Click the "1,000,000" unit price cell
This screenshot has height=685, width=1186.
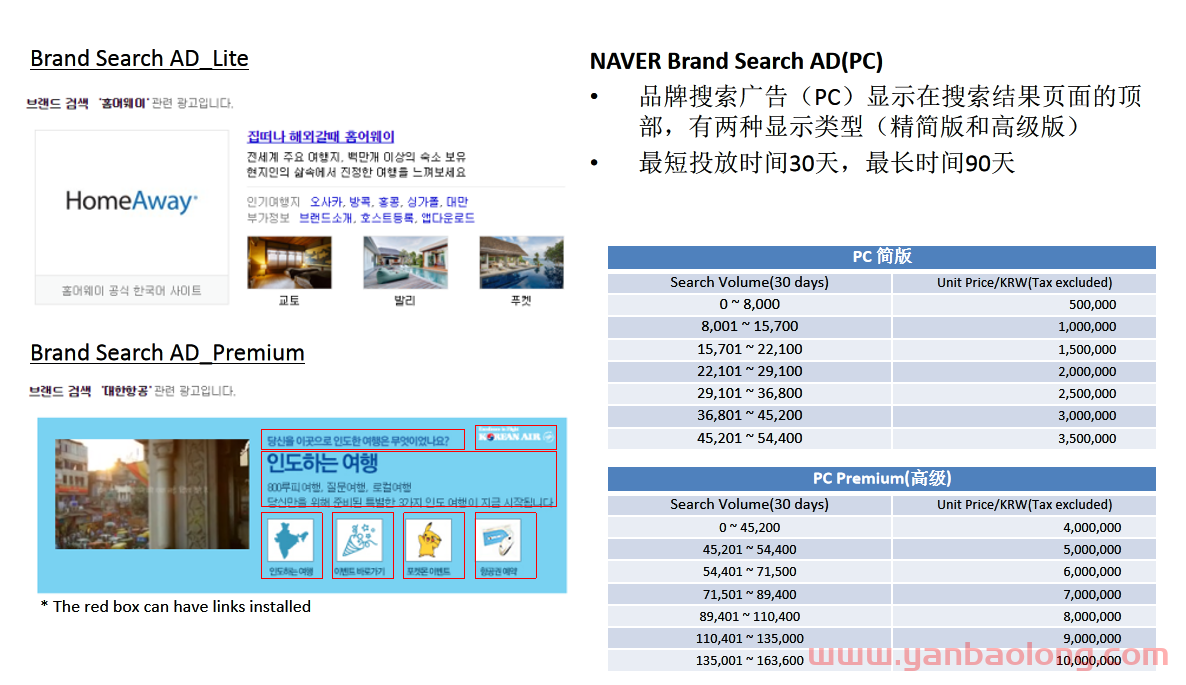[x=1024, y=326]
